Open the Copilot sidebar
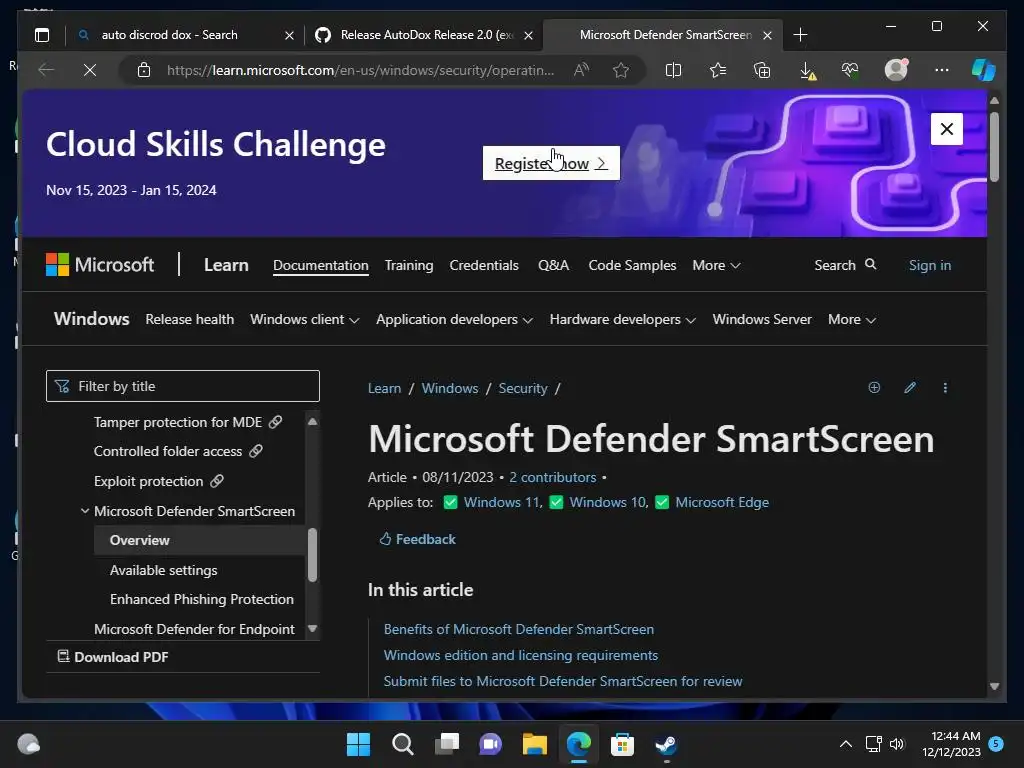1024x768 pixels. 984,70
